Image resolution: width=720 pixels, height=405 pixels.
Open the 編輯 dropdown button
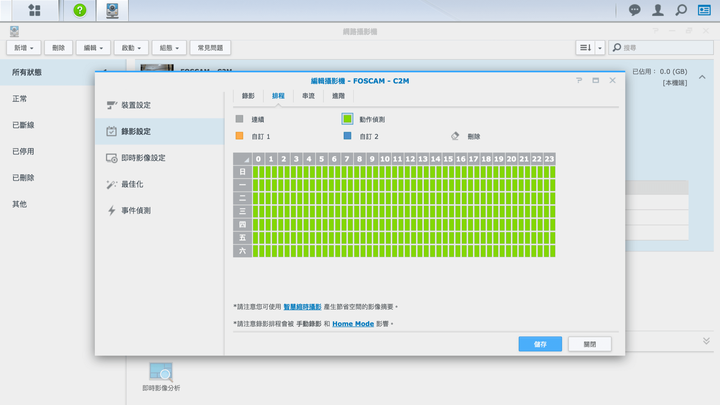(93, 48)
